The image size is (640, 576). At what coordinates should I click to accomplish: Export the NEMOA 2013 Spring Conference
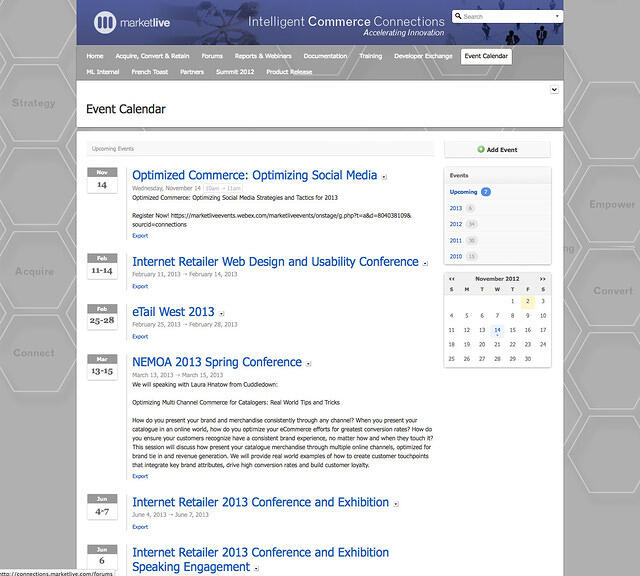[x=140, y=476]
